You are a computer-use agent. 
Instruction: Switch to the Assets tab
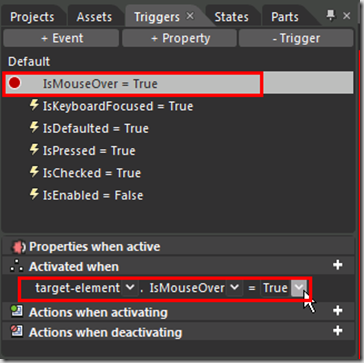click(x=94, y=17)
